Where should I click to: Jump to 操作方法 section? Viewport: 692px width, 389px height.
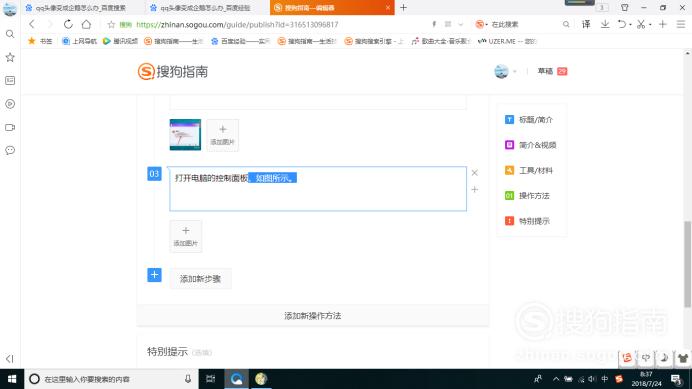(527, 196)
